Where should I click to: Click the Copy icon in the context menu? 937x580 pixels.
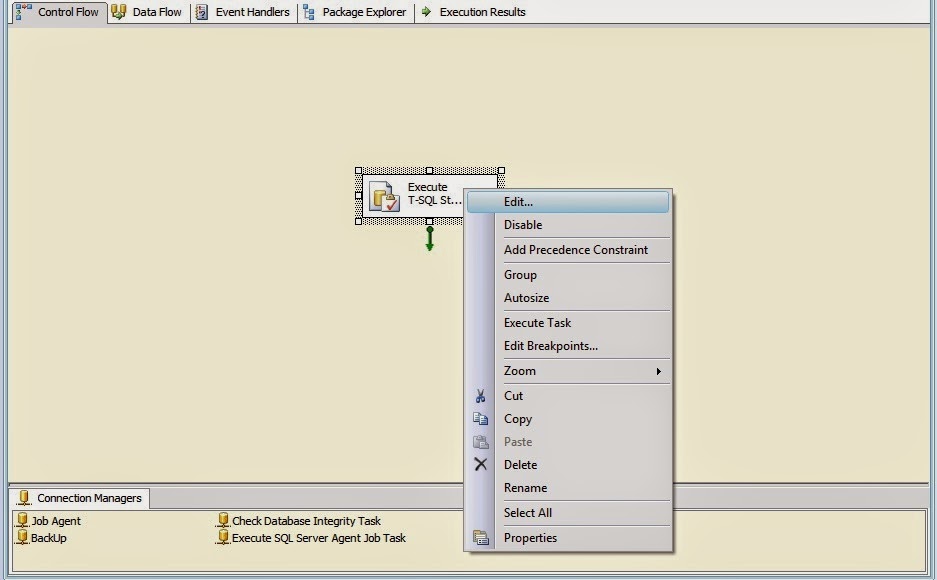482,419
